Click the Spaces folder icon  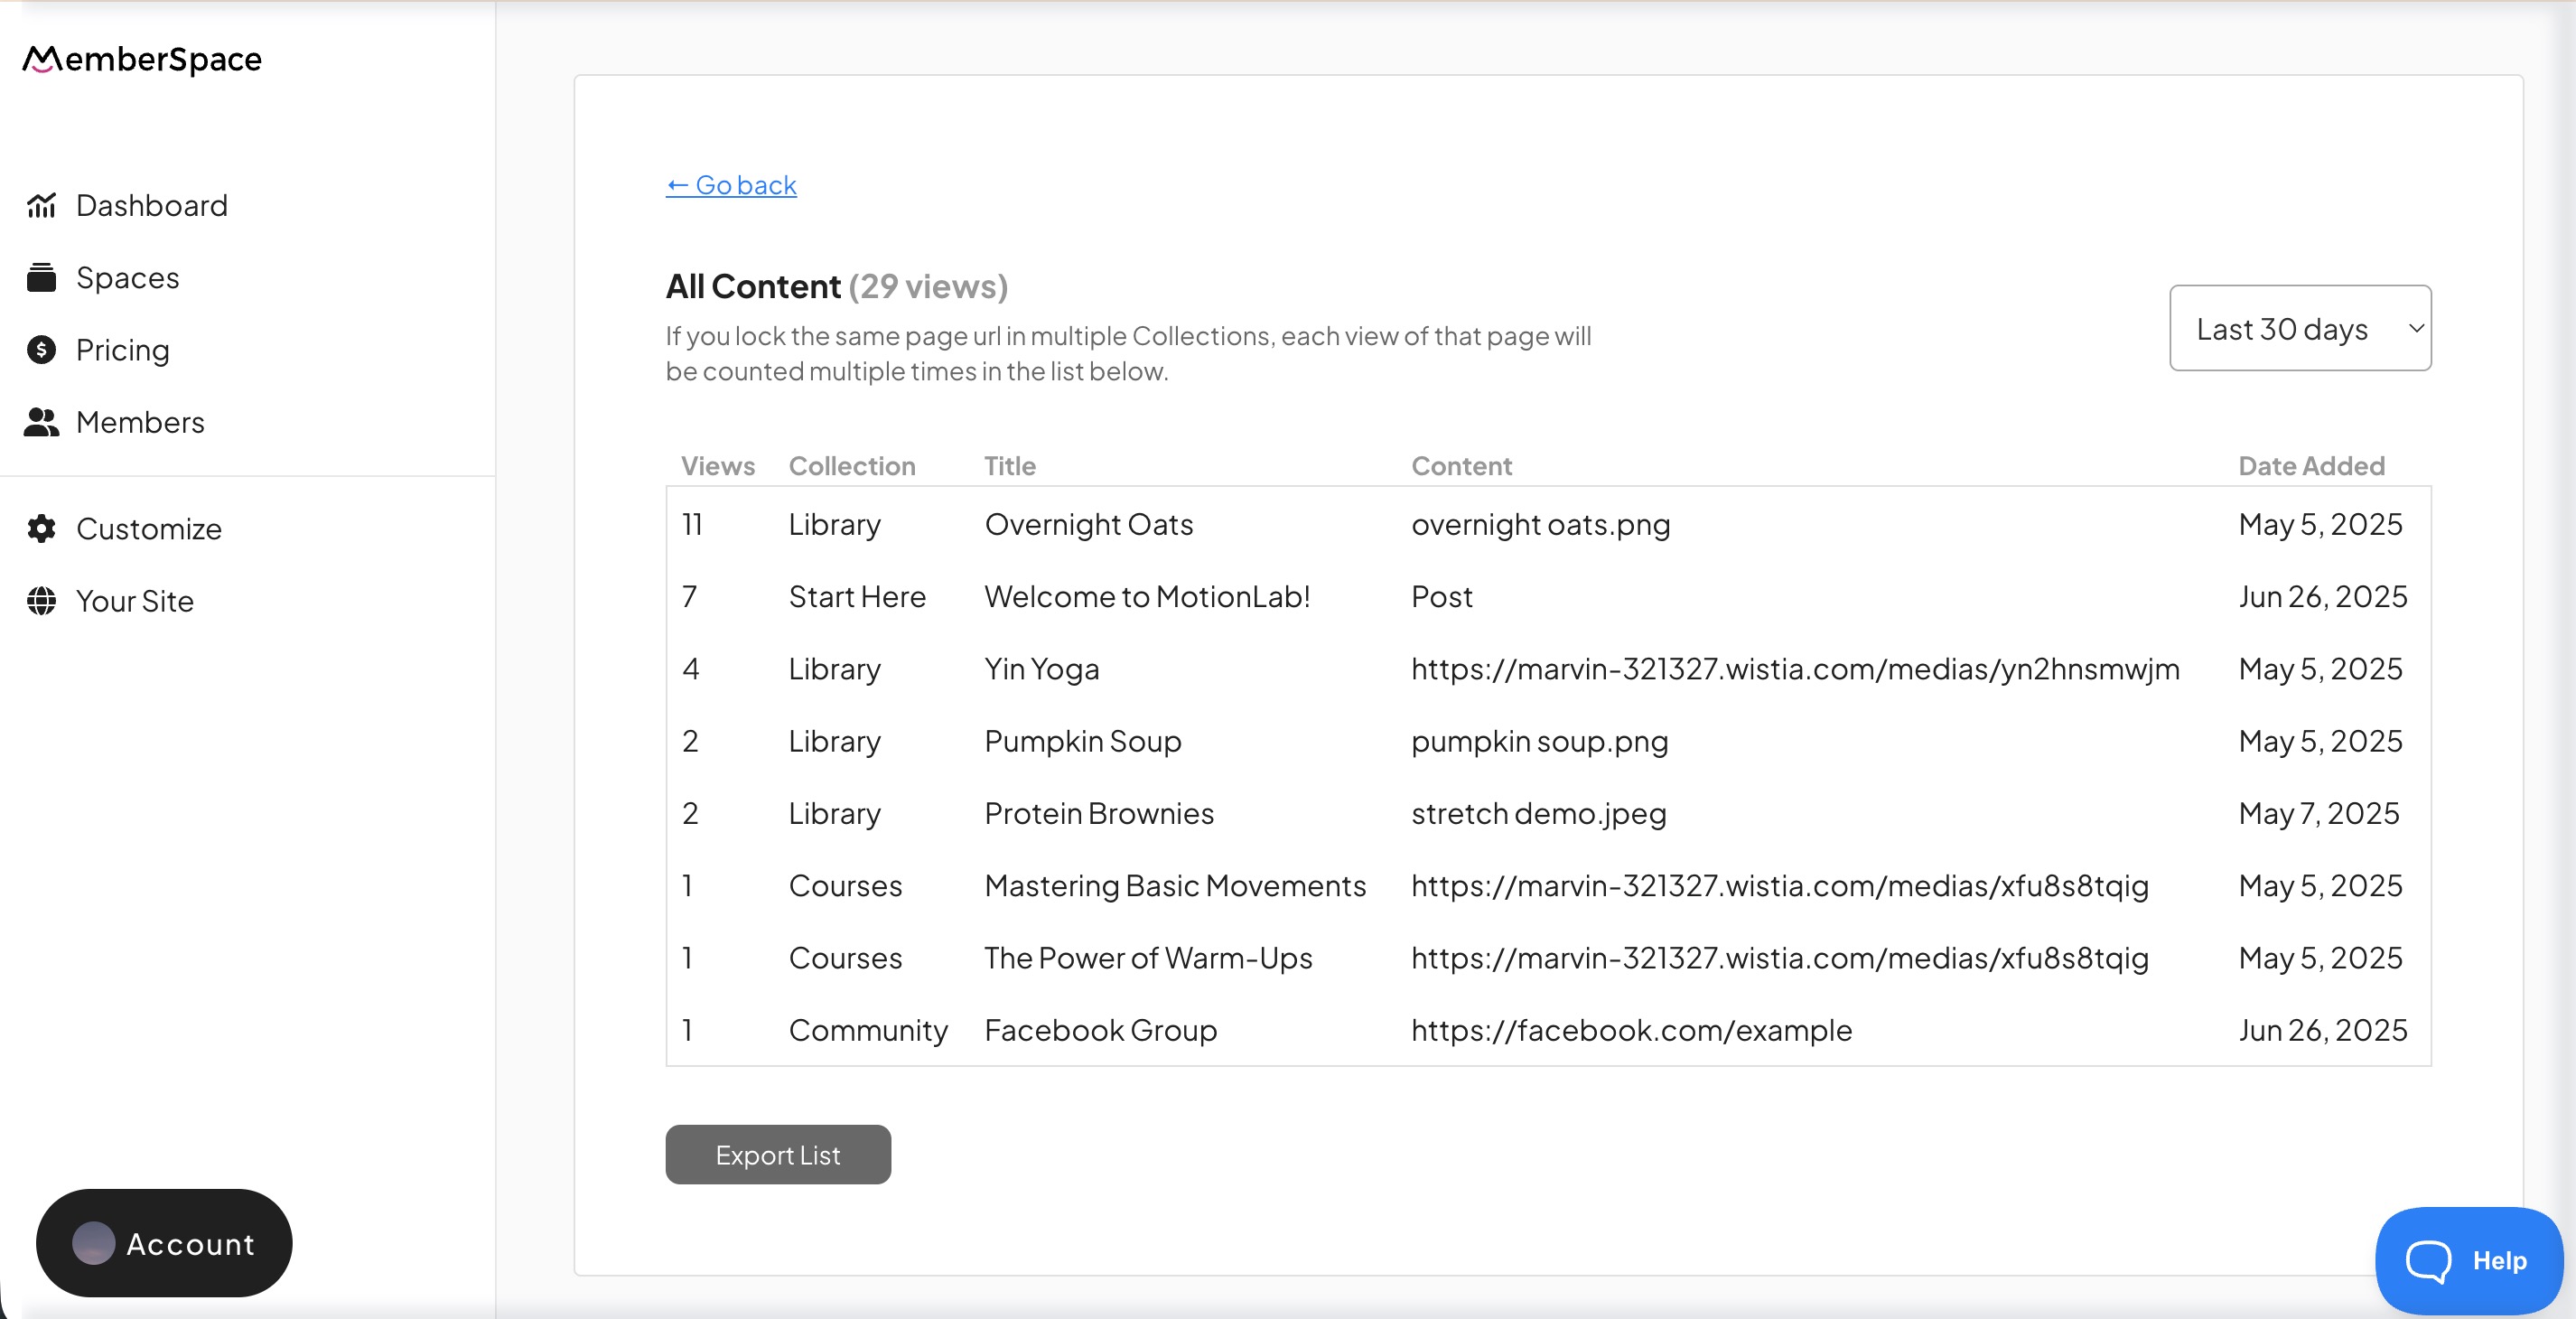(x=41, y=278)
